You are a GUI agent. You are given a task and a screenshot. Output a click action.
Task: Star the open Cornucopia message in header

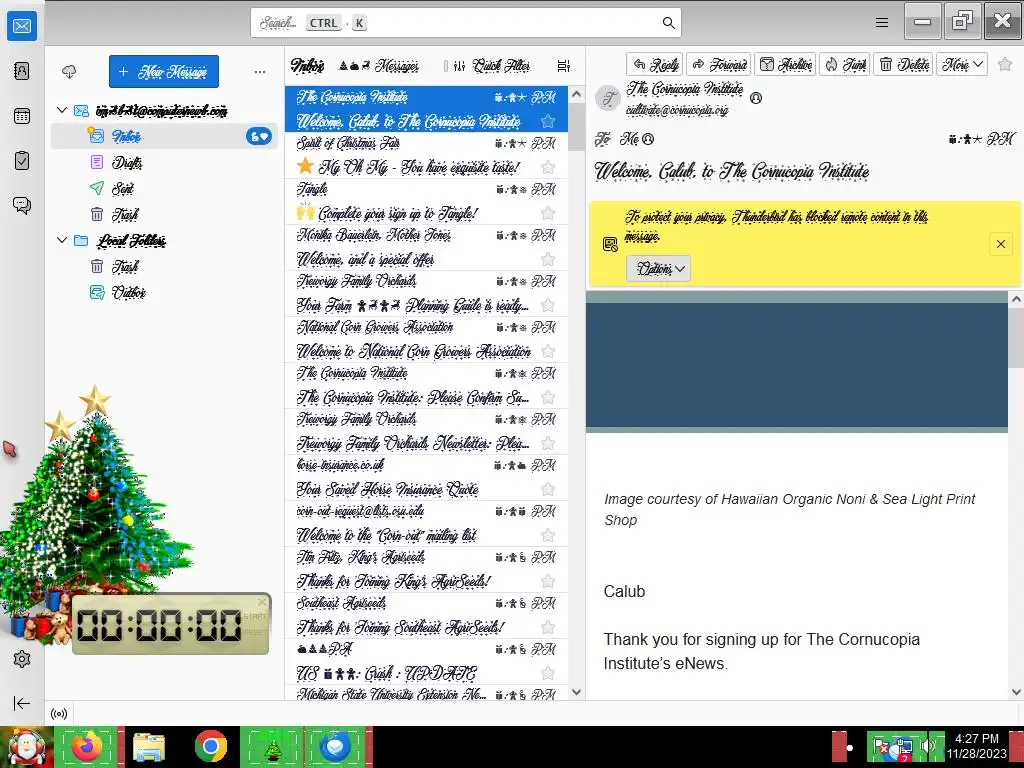point(1005,64)
